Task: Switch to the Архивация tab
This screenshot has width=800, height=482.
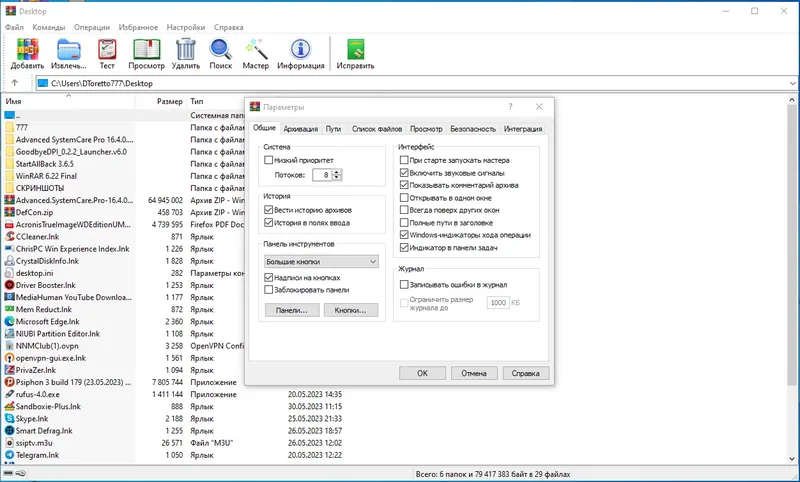Action: (x=301, y=129)
